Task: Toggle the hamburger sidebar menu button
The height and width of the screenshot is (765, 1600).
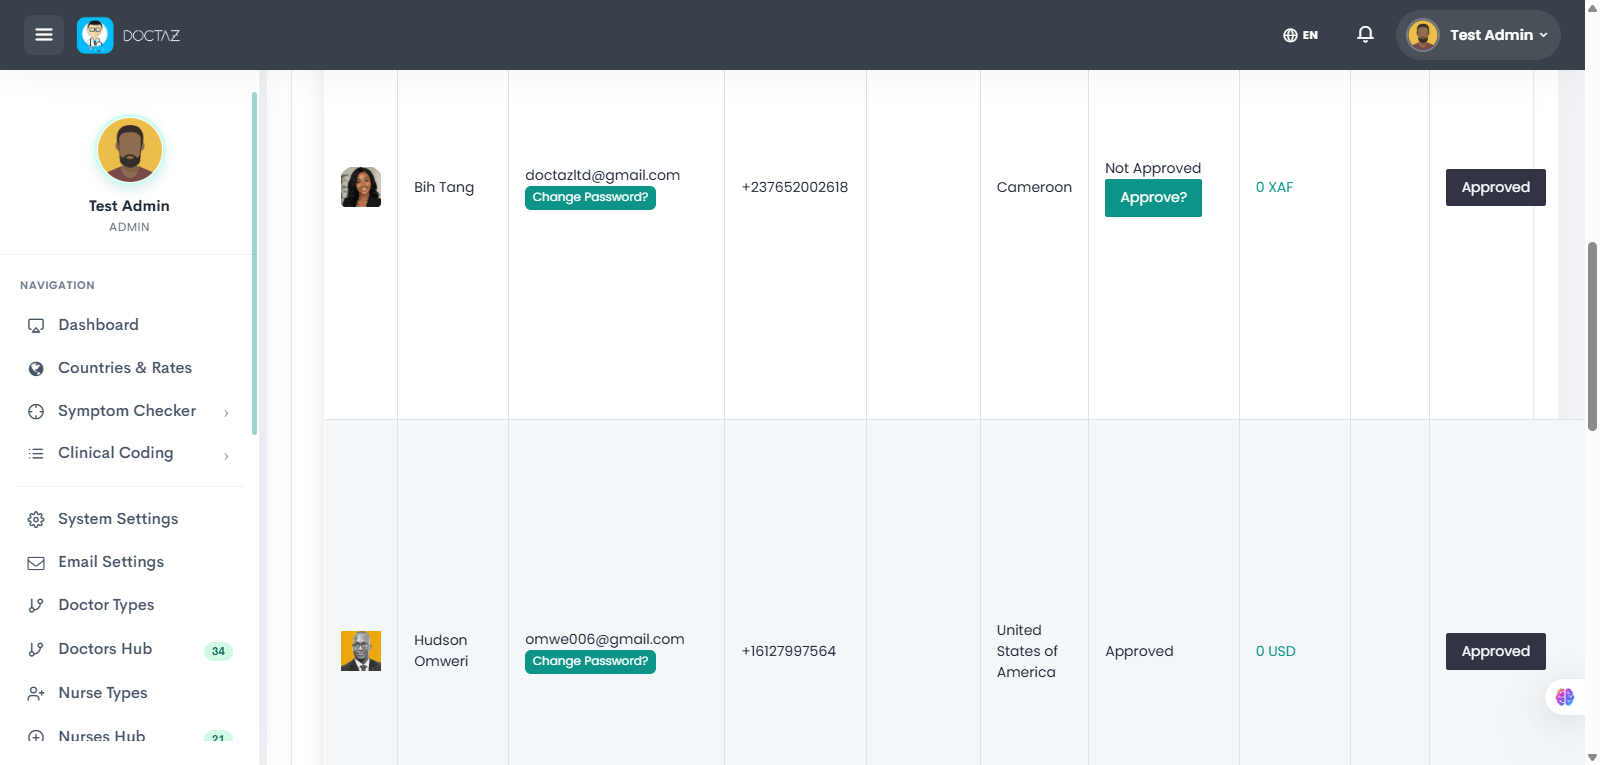Action: (x=44, y=35)
